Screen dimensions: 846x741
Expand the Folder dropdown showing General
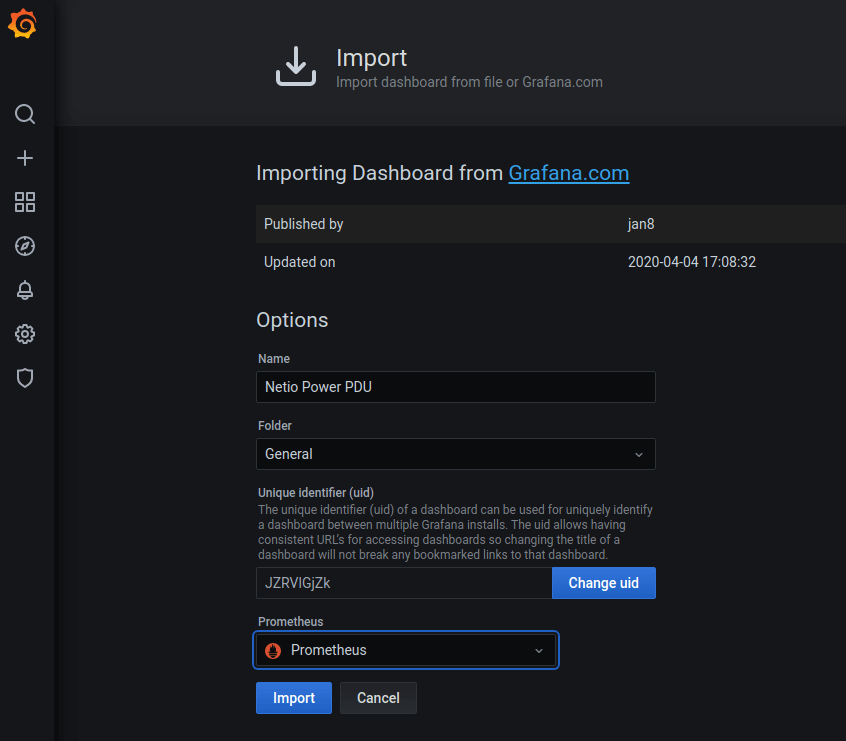[456, 454]
